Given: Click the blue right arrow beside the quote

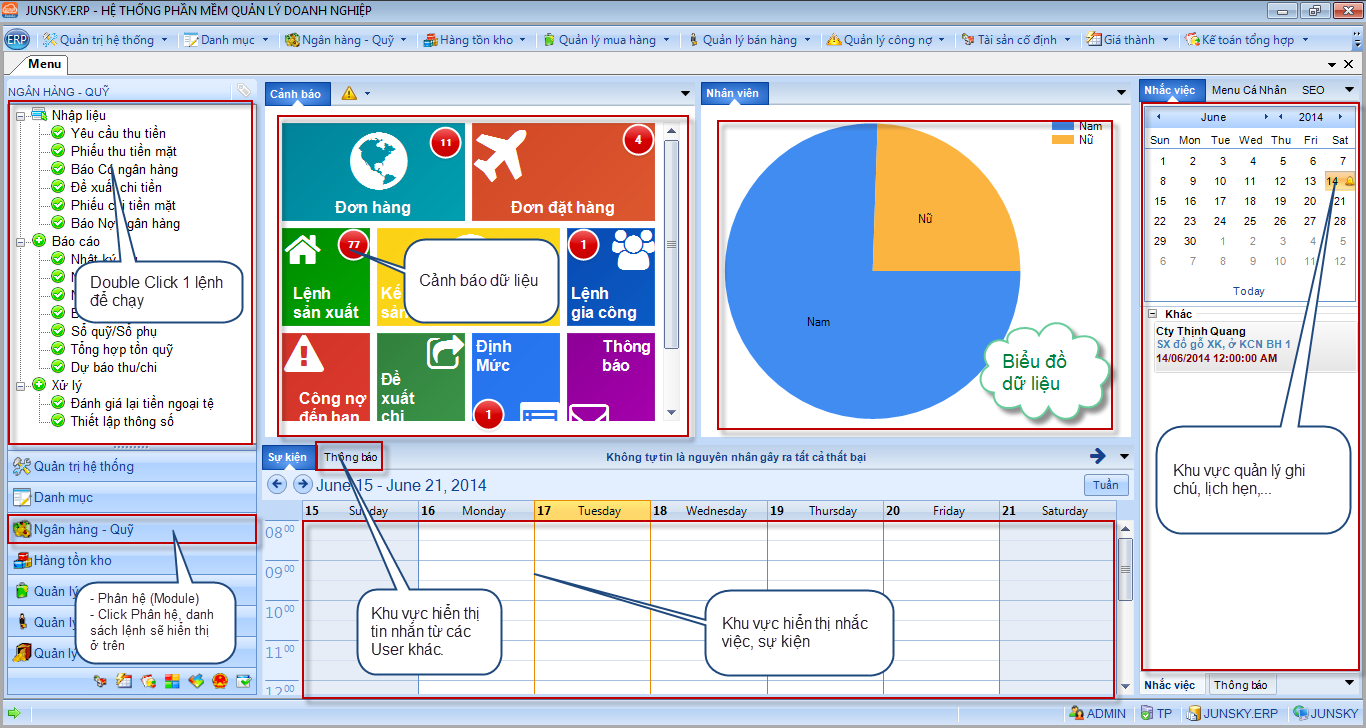Looking at the screenshot, I should (1098, 457).
